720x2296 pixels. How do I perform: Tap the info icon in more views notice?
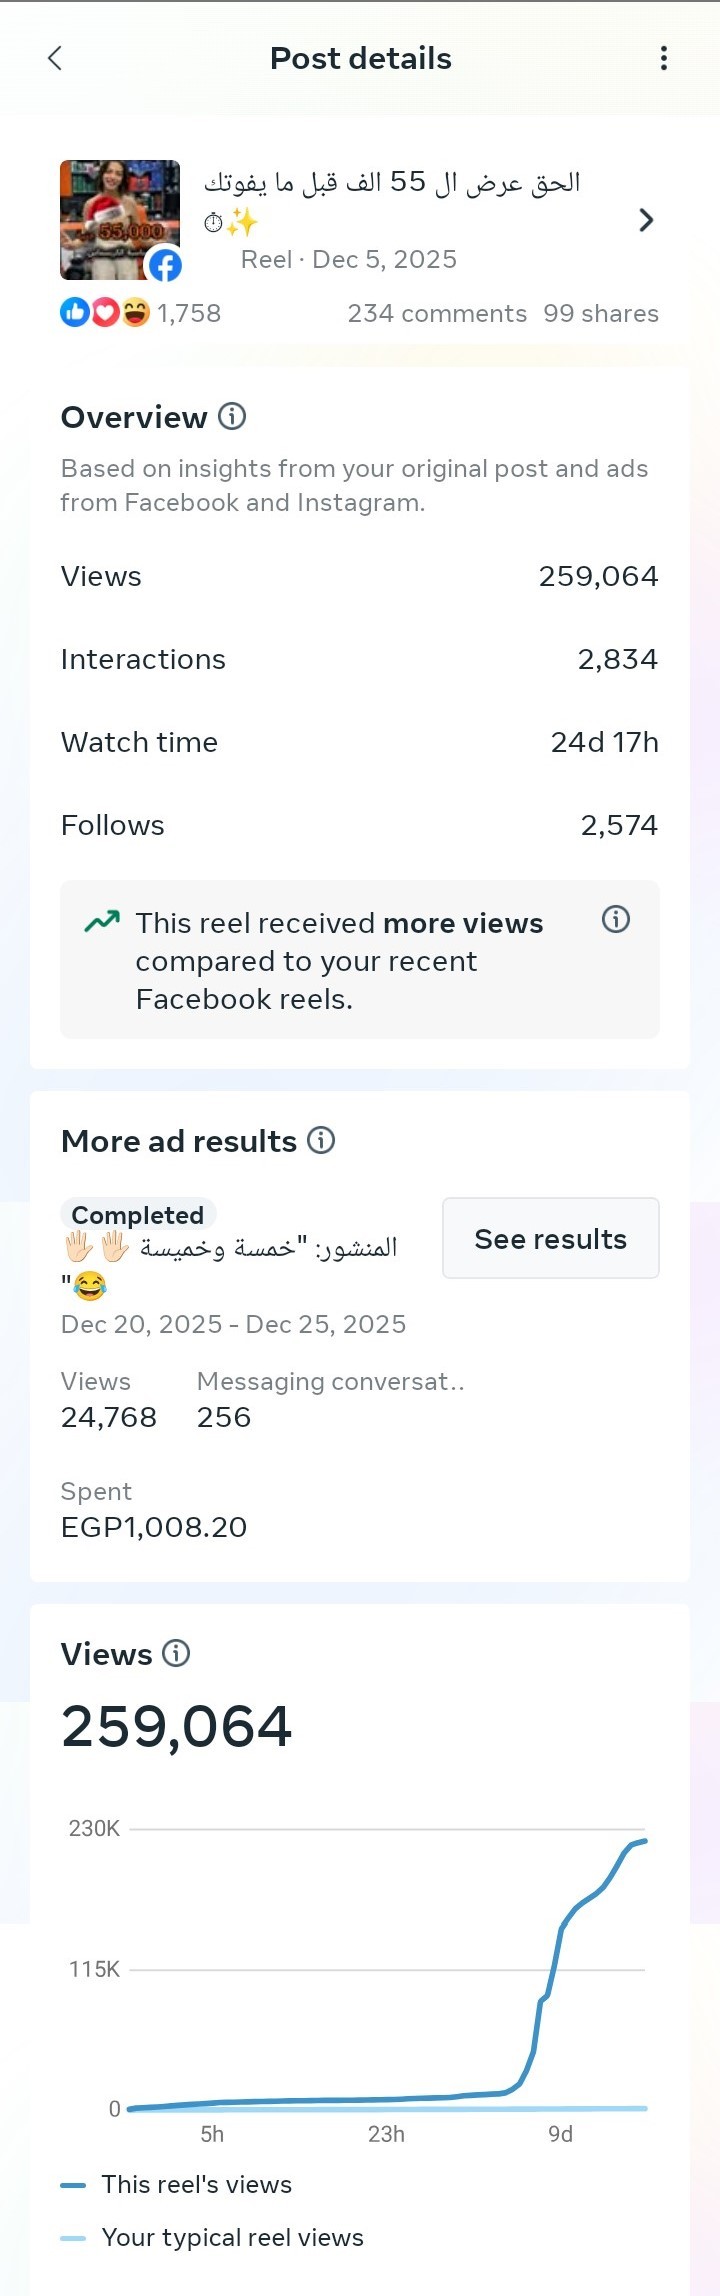pos(616,919)
